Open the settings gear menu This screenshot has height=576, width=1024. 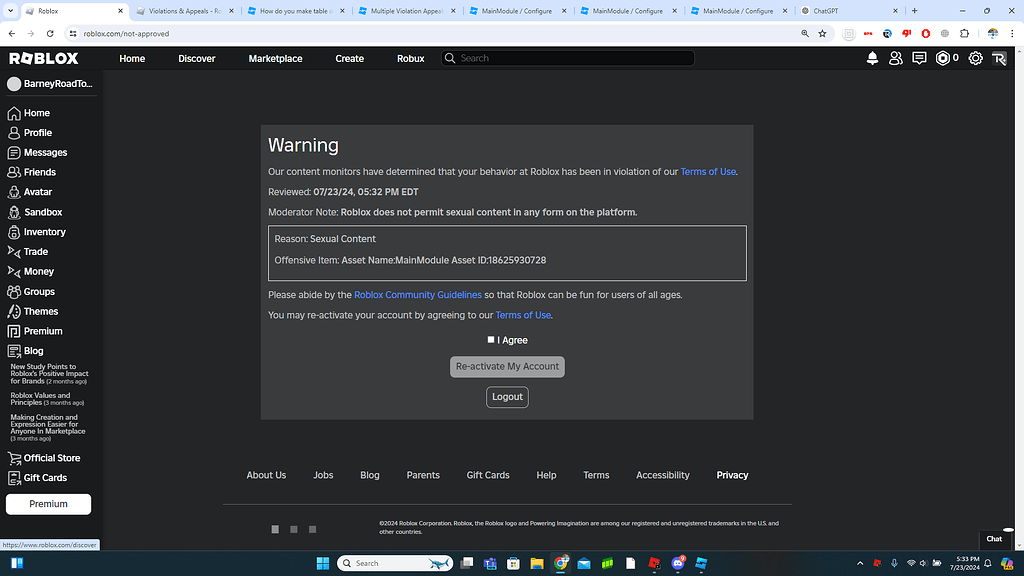[975, 58]
